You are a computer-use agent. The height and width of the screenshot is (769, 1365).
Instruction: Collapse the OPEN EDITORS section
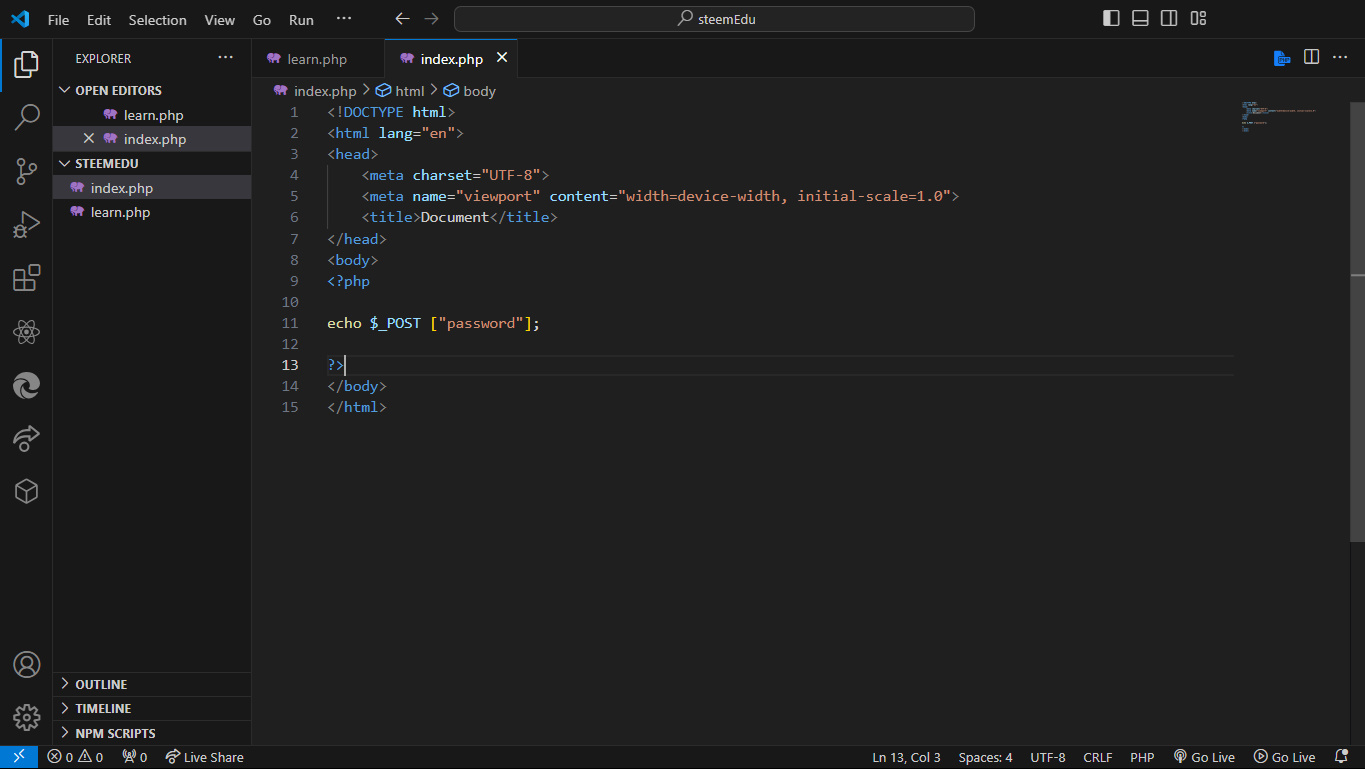(x=118, y=90)
